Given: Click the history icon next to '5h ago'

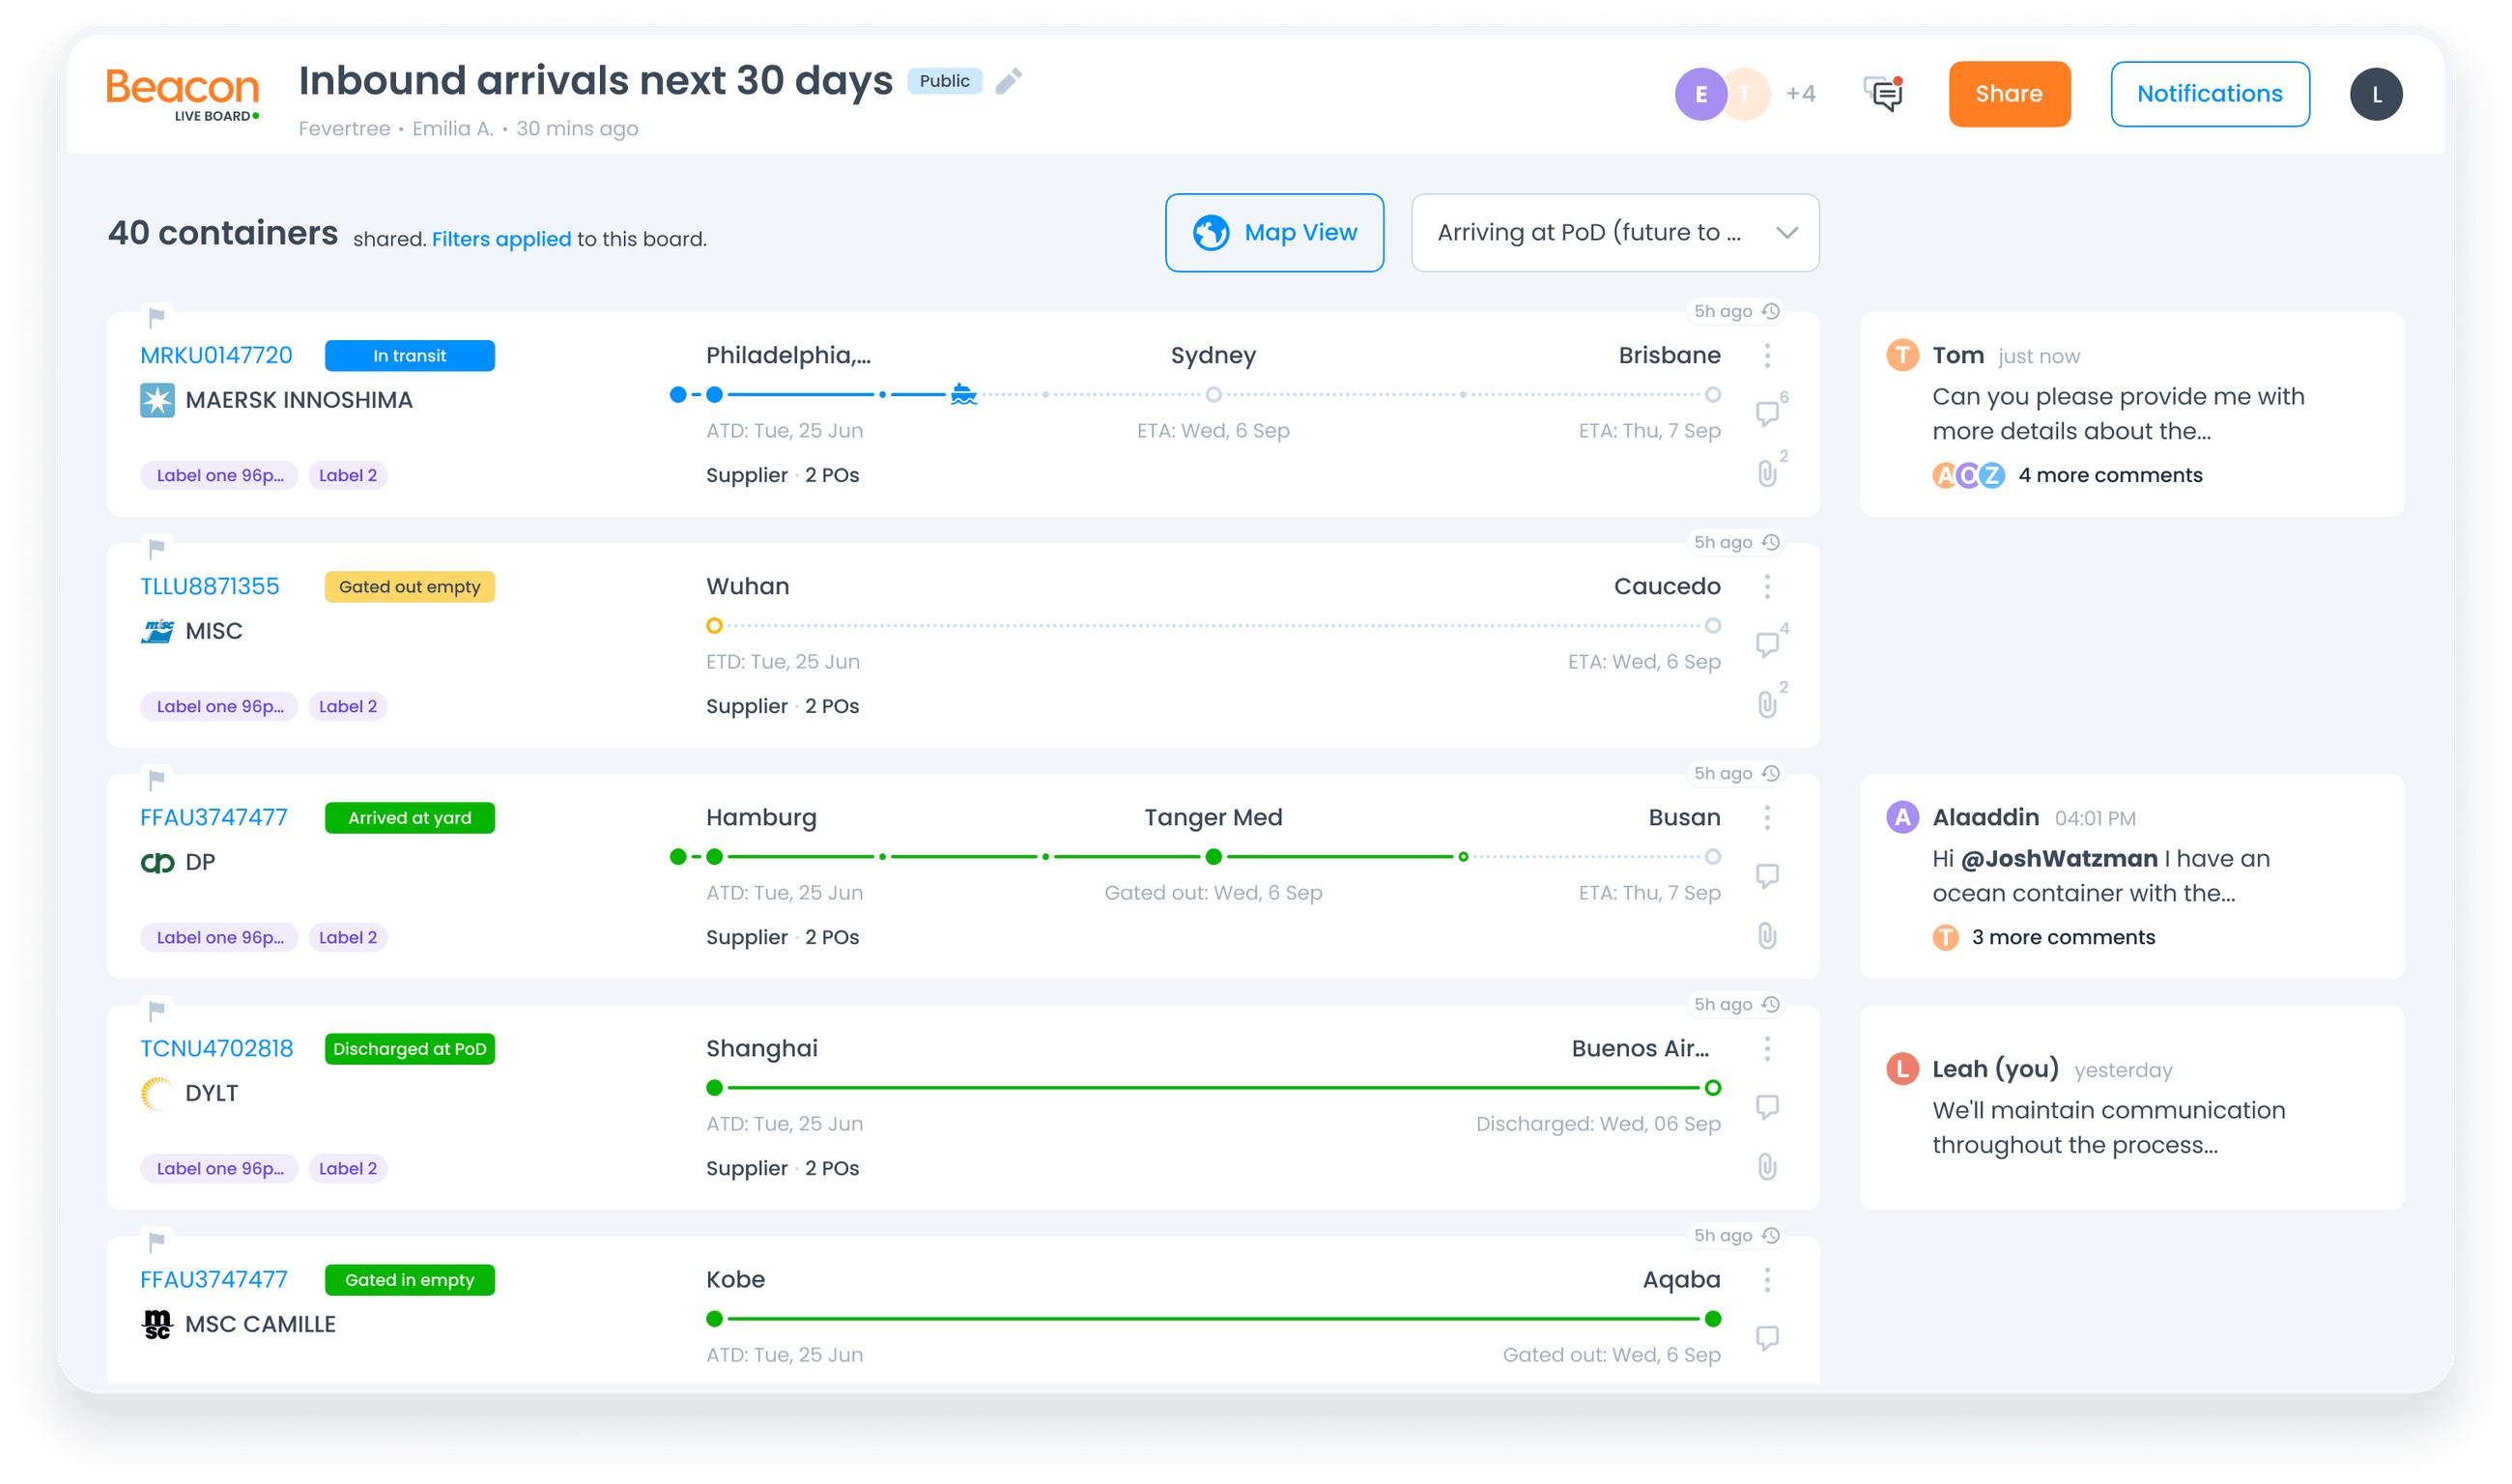Looking at the screenshot, I should pos(1771,311).
